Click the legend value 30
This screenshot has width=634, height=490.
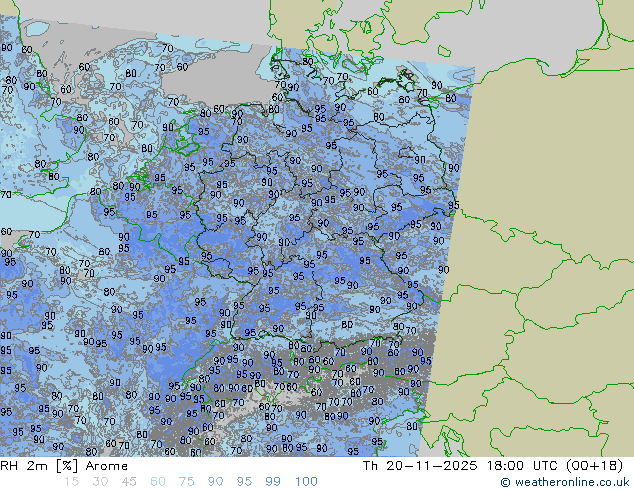pyautogui.click(x=100, y=482)
